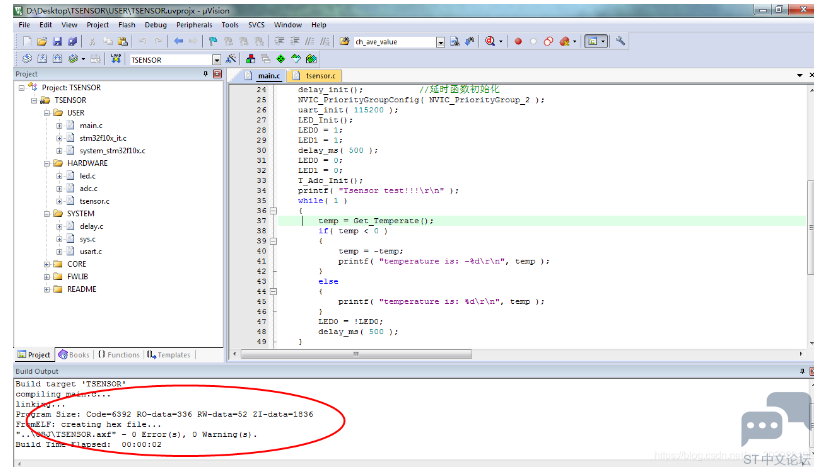Collapse the HARDWARE folder
The image size is (820, 475).
(x=47, y=163)
